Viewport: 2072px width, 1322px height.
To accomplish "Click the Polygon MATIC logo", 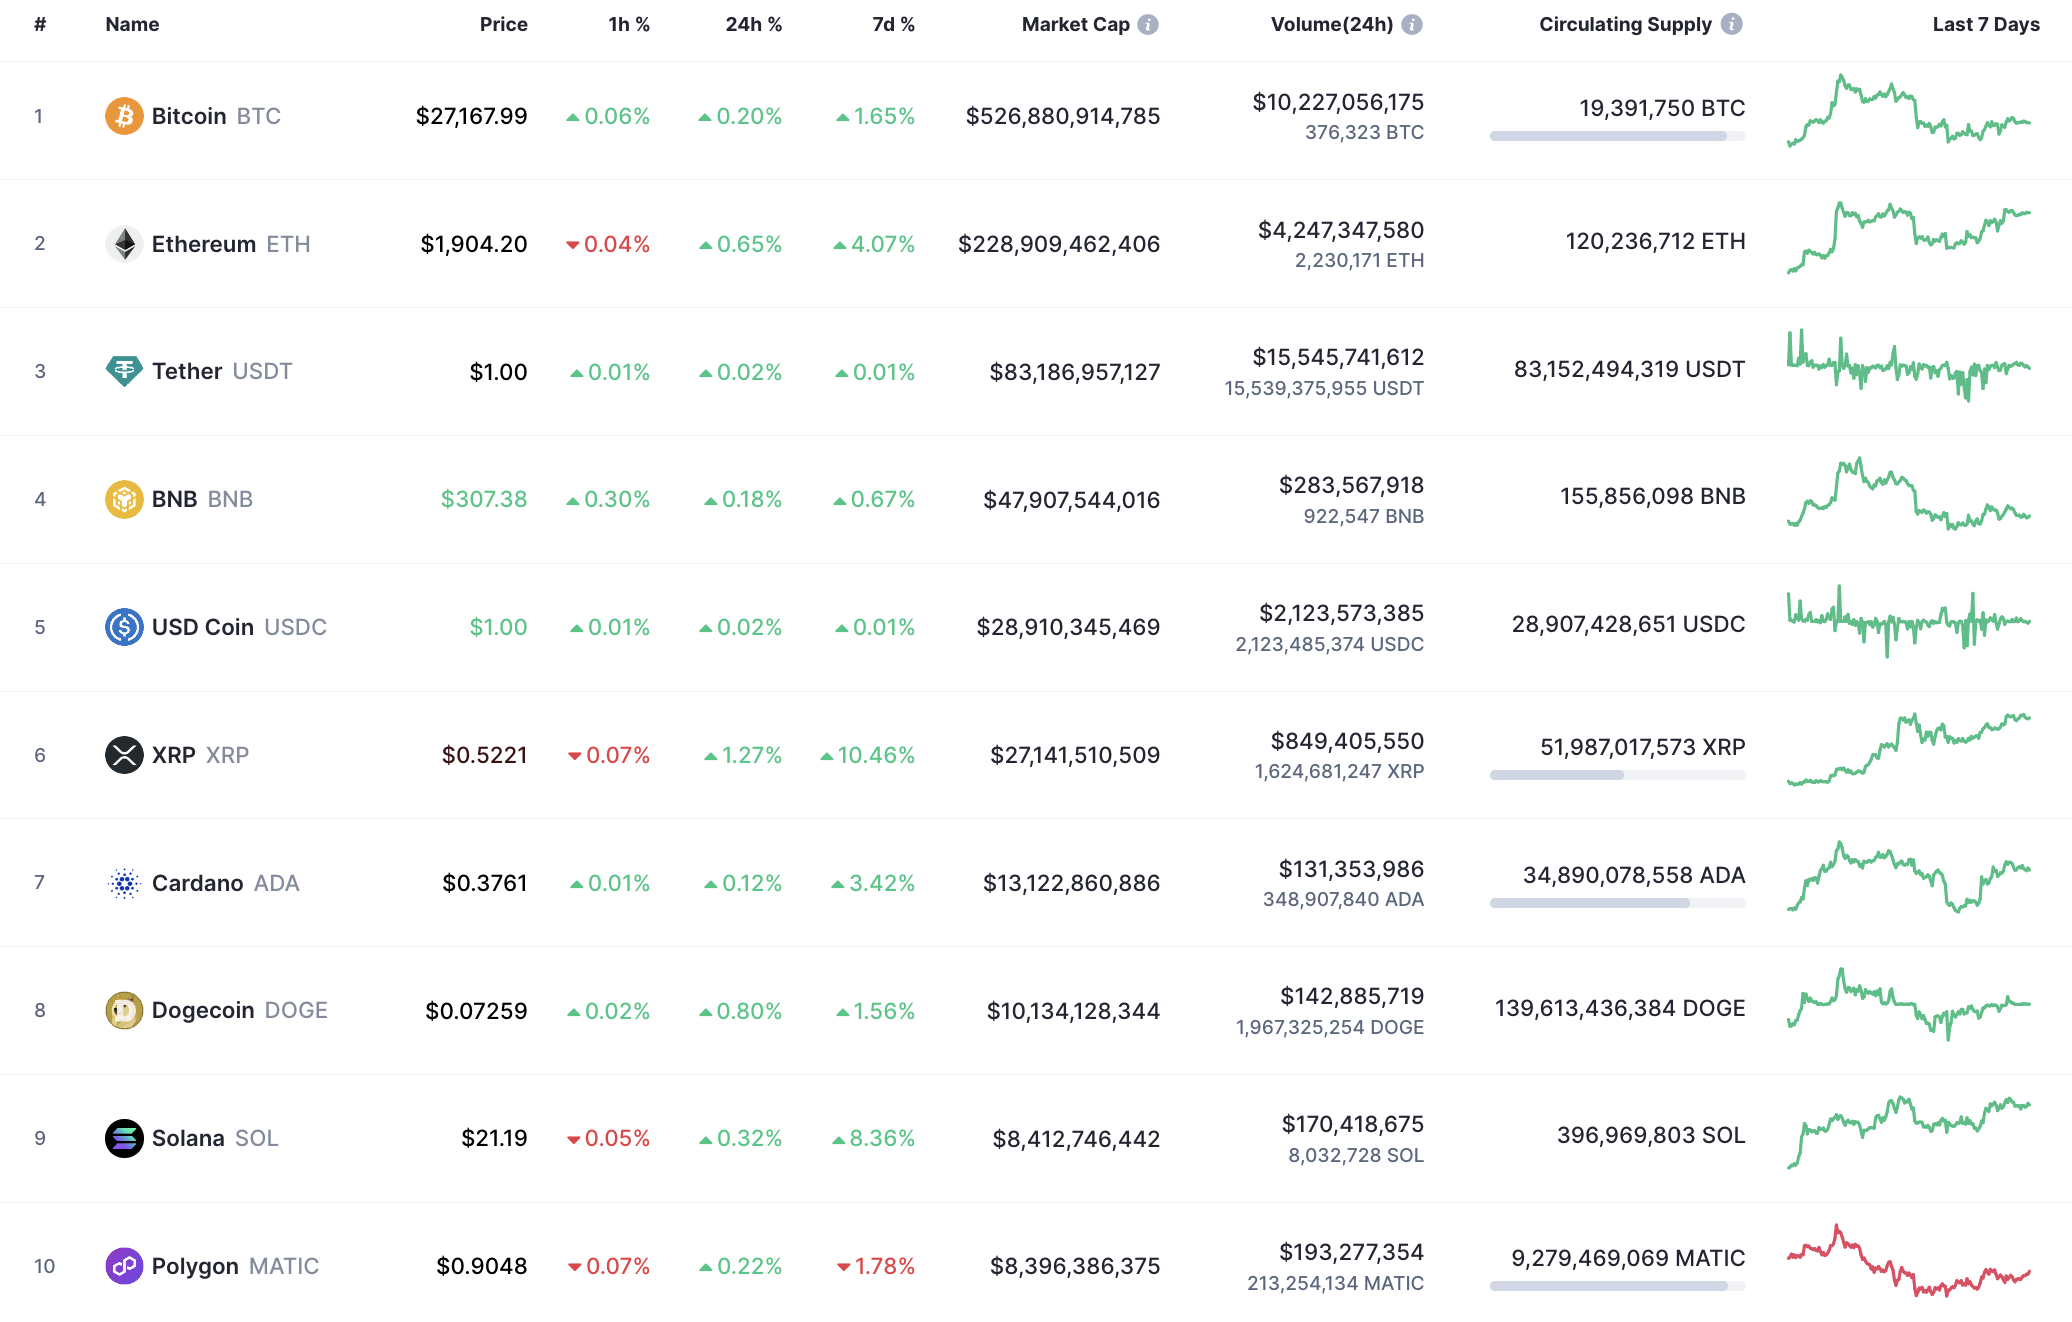I will click(x=124, y=1265).
